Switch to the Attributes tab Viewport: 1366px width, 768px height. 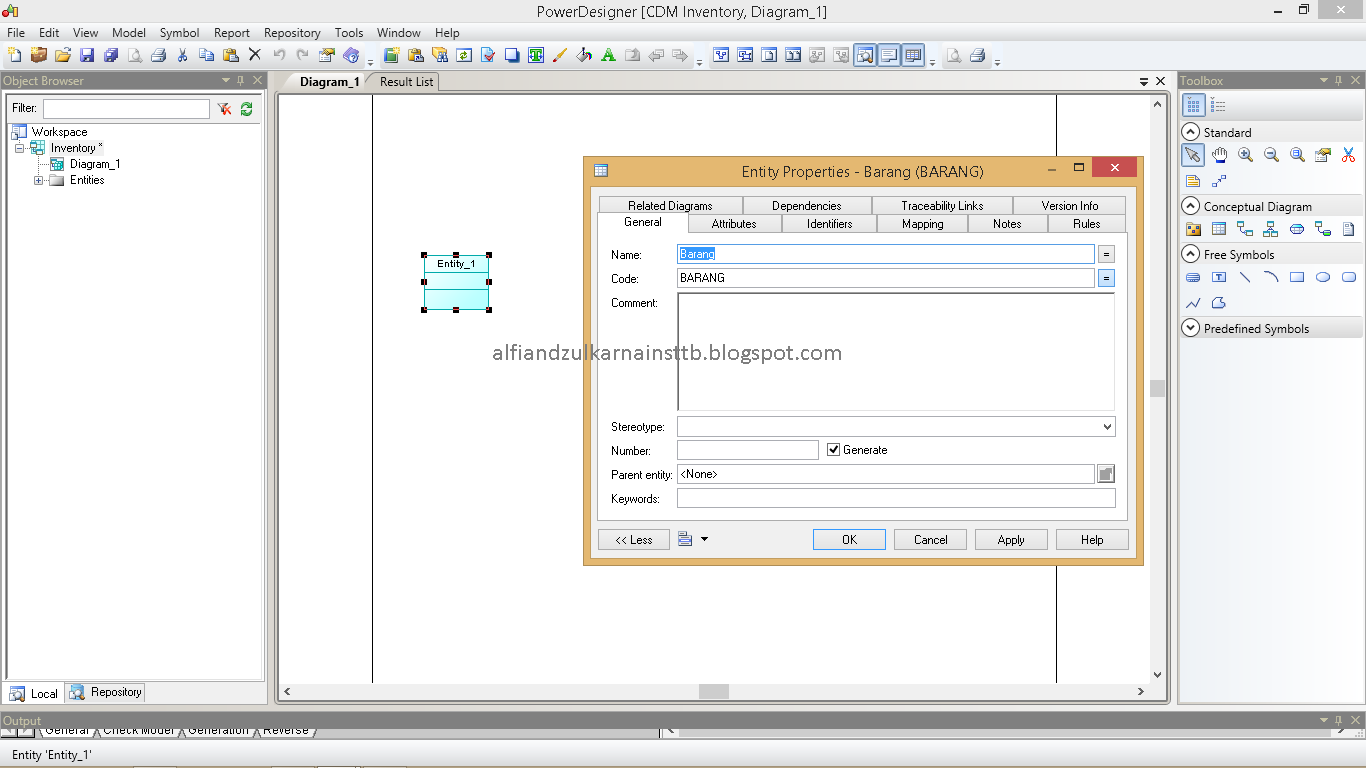tap(735, 223)
